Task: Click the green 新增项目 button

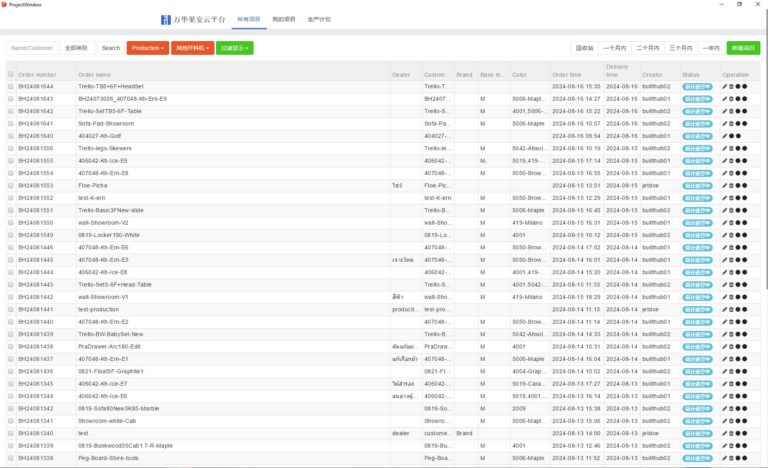Action: (743, 48)
